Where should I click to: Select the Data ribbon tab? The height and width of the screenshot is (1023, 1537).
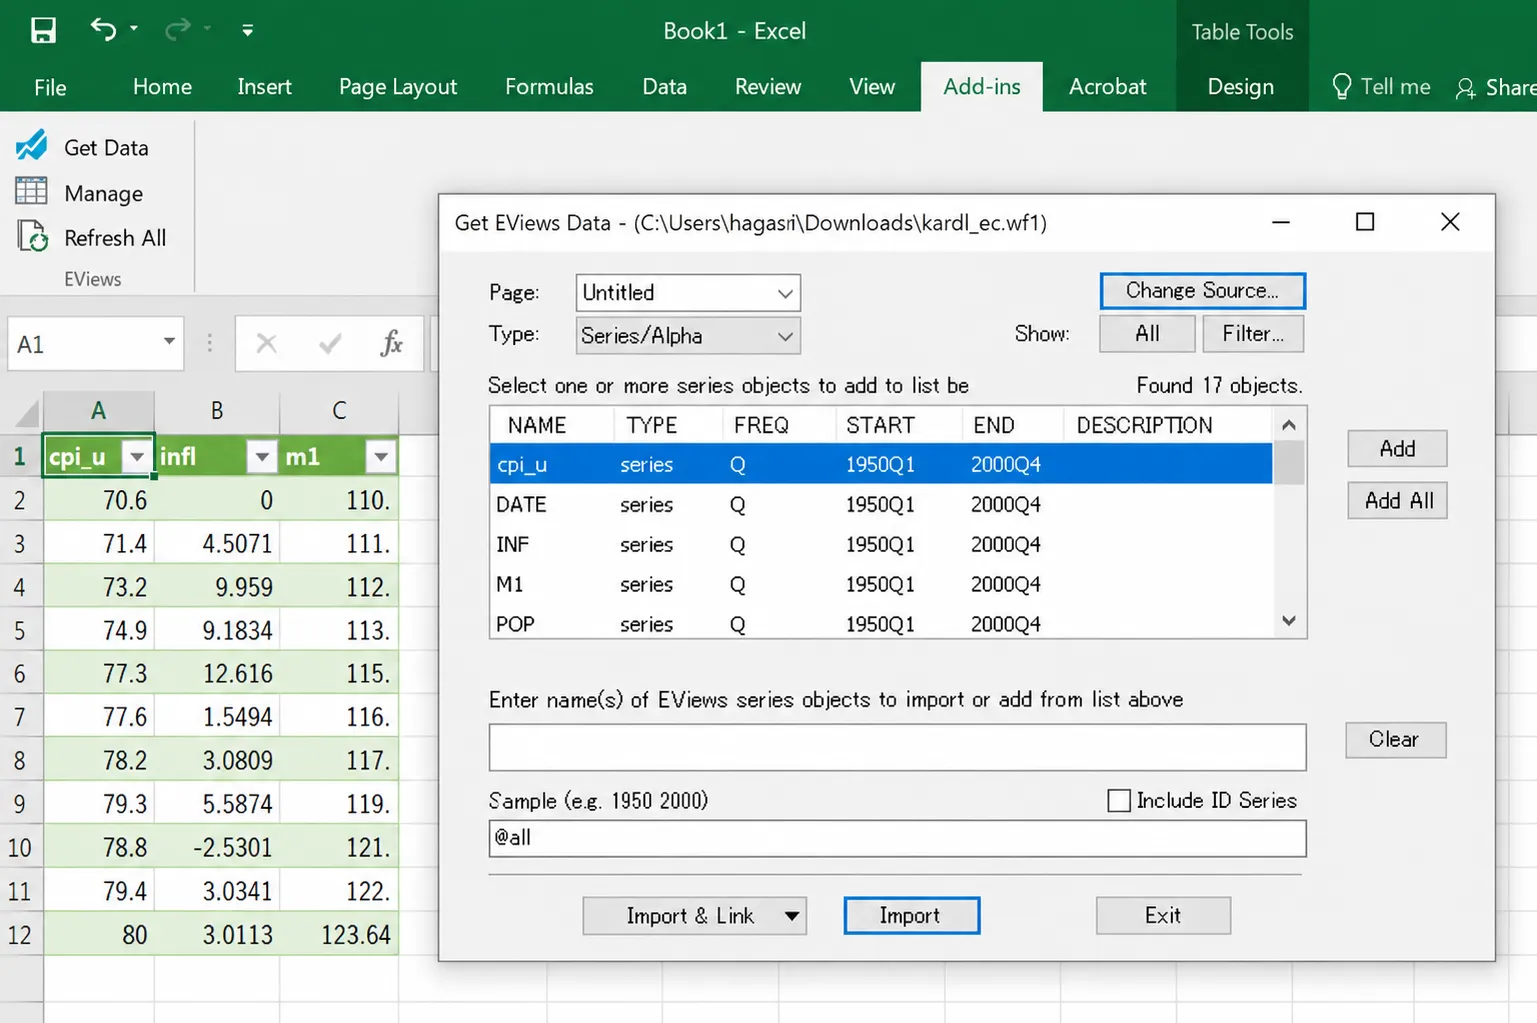(664, 87)
